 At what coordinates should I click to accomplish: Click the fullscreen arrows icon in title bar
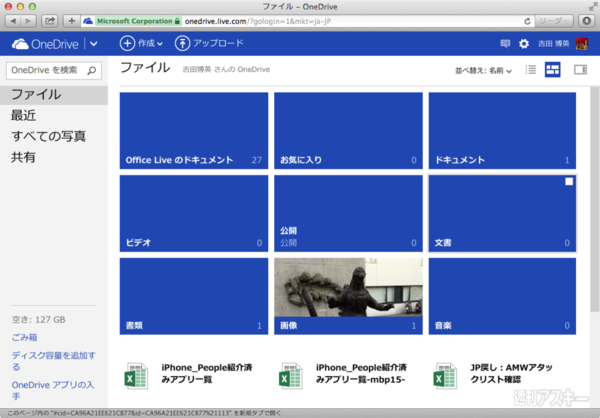point(593,7)
